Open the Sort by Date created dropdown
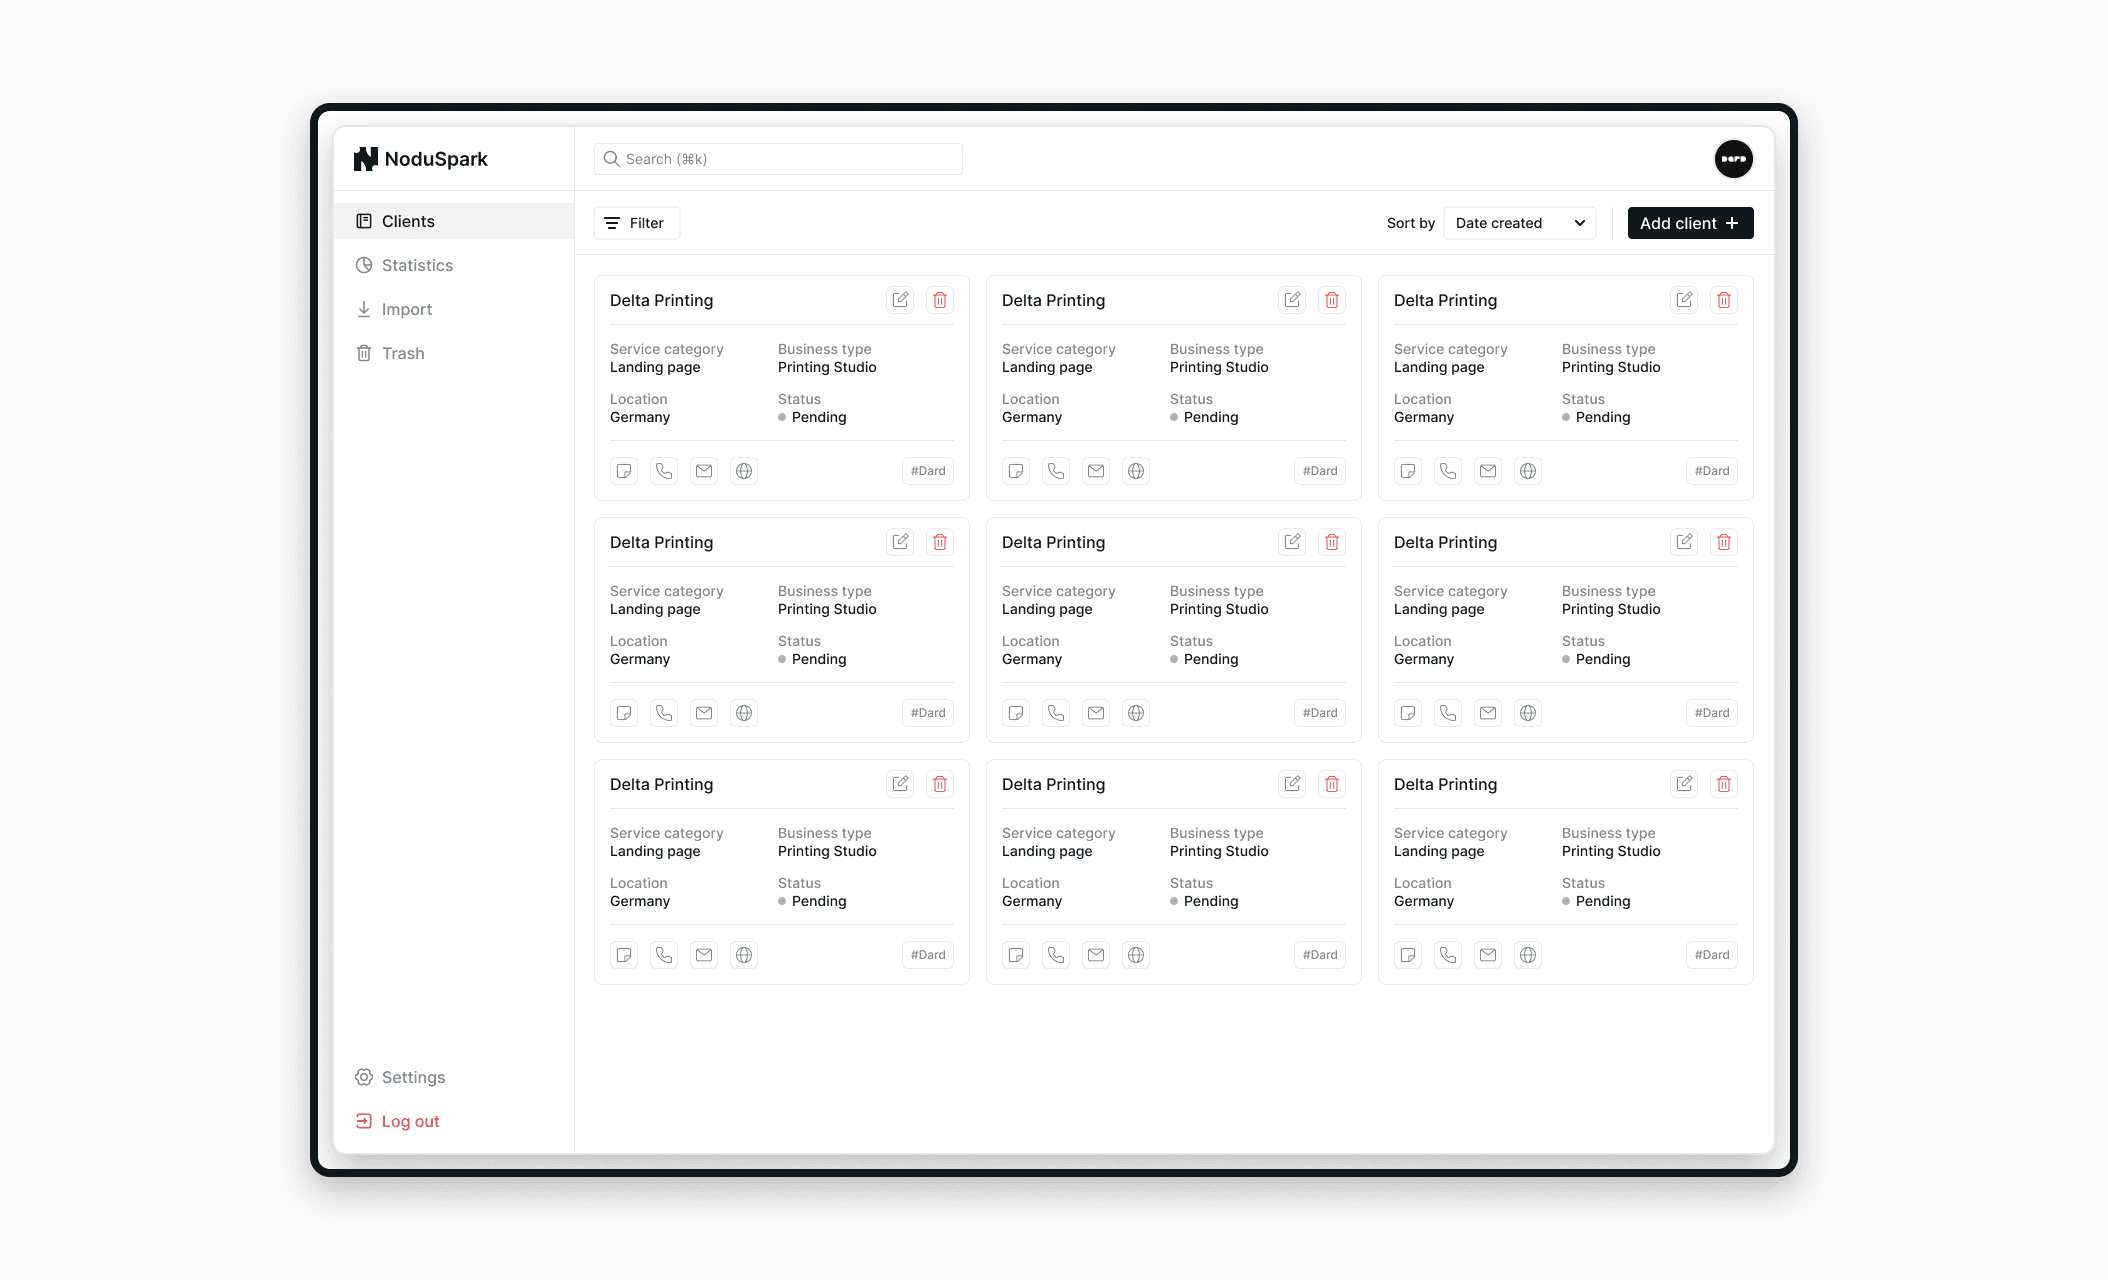The width and height of the screenshot is (2108, 1280). (x=1520, y=223)
